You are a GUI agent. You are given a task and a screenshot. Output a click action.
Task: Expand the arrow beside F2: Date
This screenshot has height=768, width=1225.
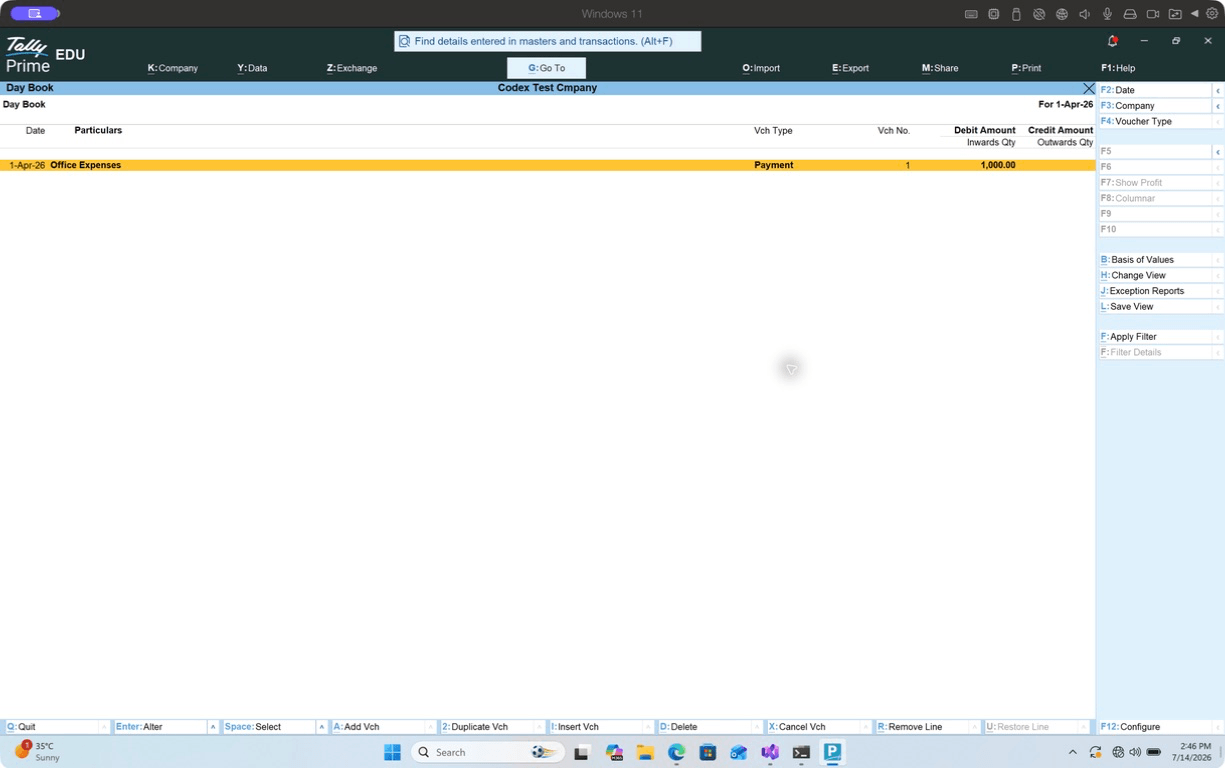pyautogui.click(x=1218, y=90)
